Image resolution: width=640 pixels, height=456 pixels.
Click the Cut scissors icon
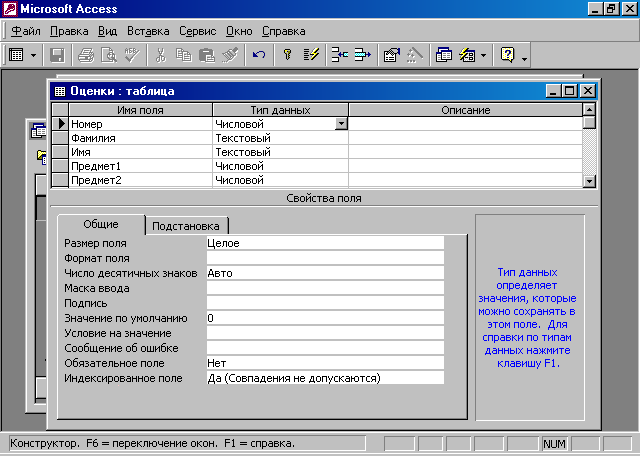(161, 55)
